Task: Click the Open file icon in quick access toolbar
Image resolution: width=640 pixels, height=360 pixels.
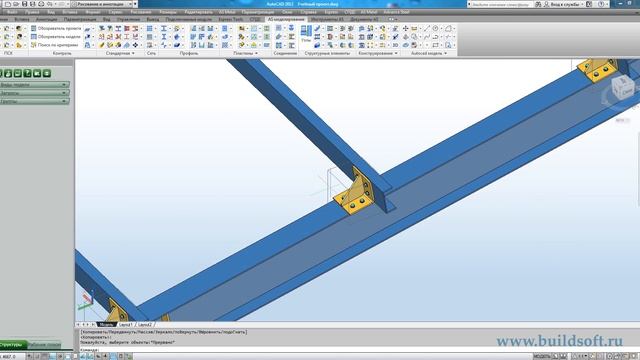Action: coord(16,4)
